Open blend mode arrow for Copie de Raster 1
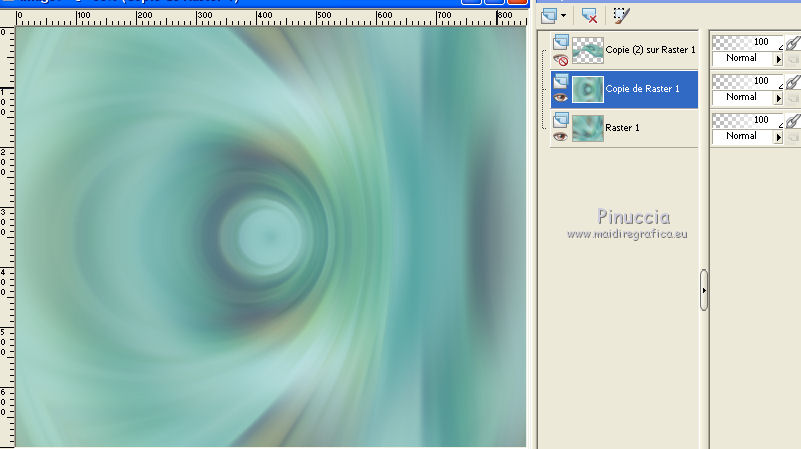Image resolution: width=801 pixels, height=449 pixels. [x=778, y=98]
